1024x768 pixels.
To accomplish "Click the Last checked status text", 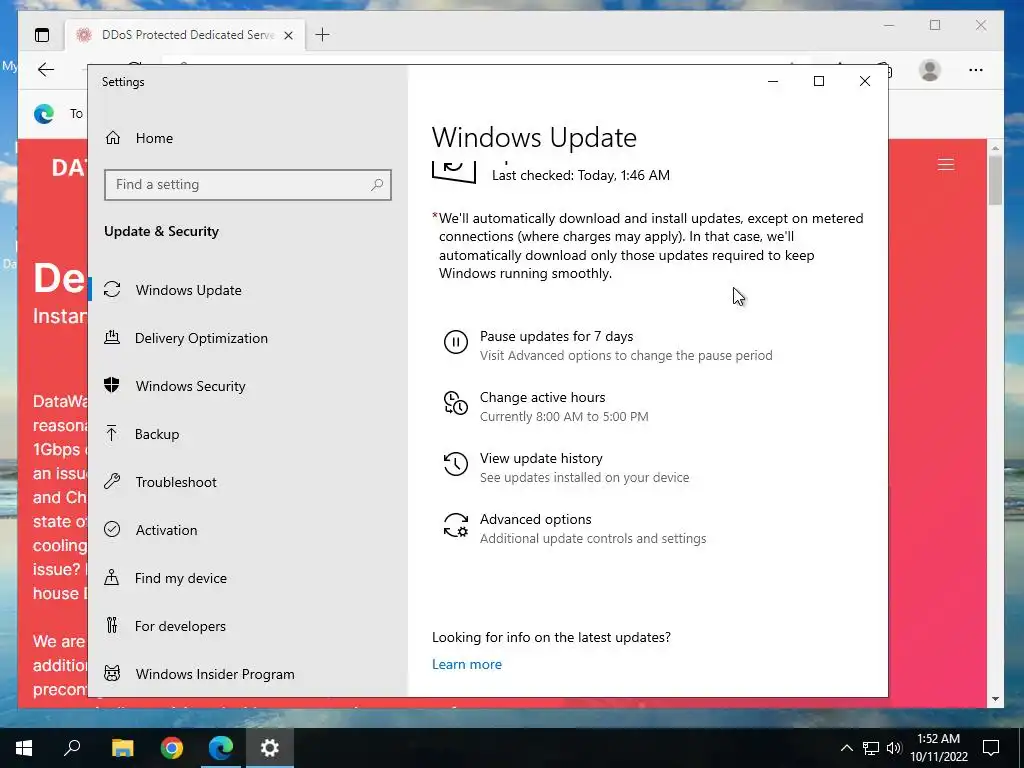I will 581,175.
